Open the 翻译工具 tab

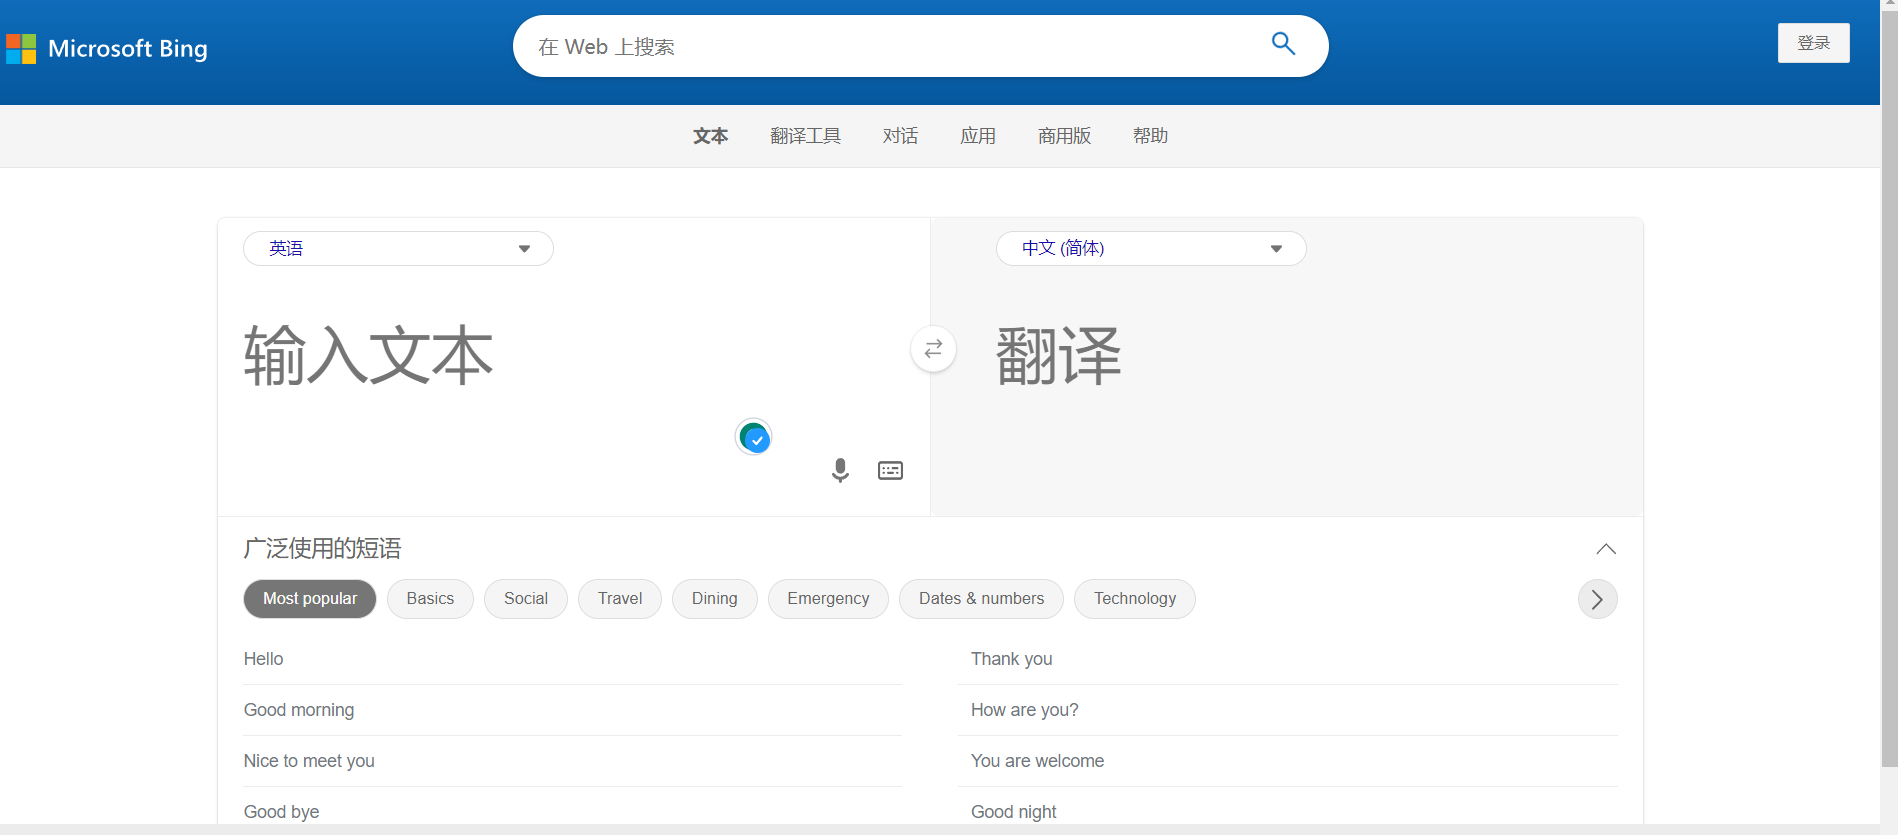pyautogui.click(x=805, y=136)
